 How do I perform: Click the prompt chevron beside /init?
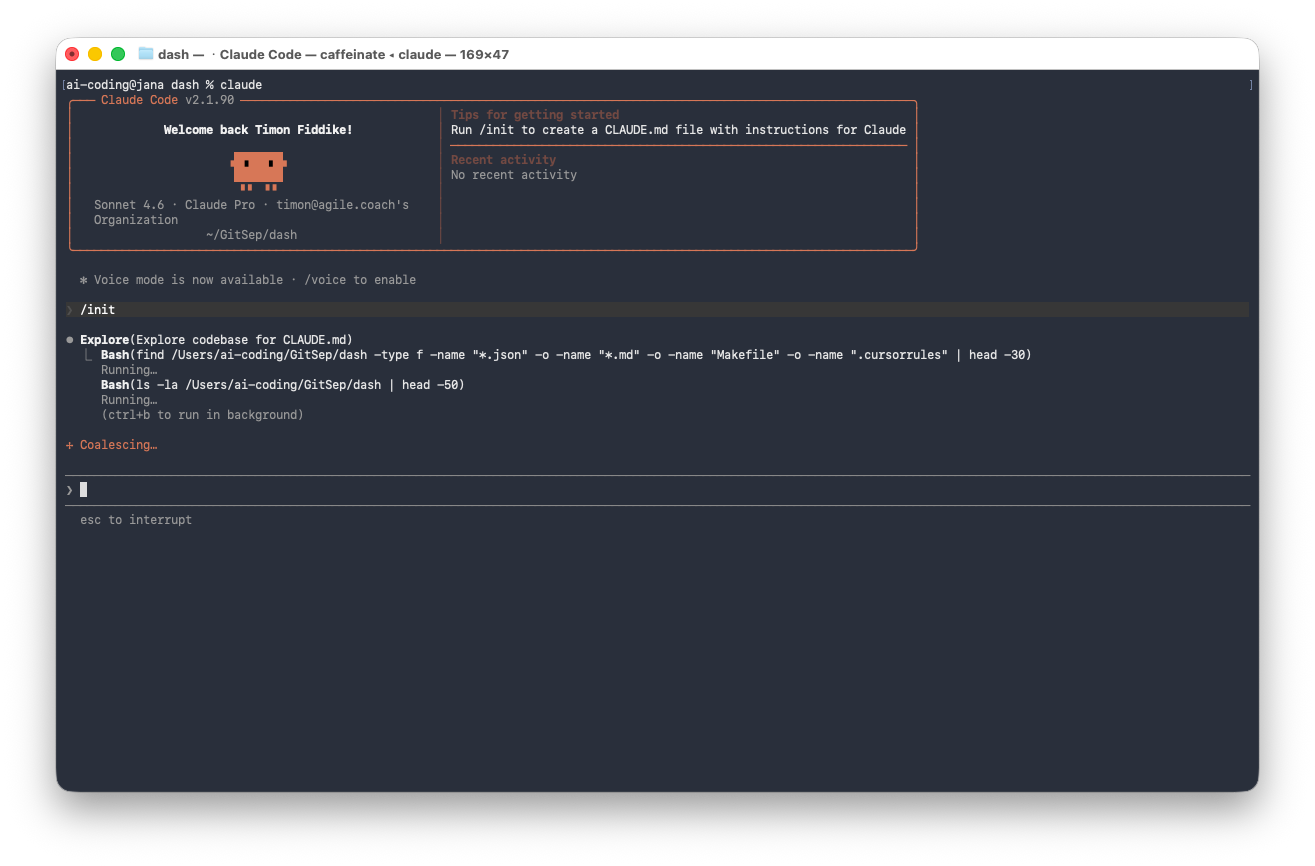point(69,310)
